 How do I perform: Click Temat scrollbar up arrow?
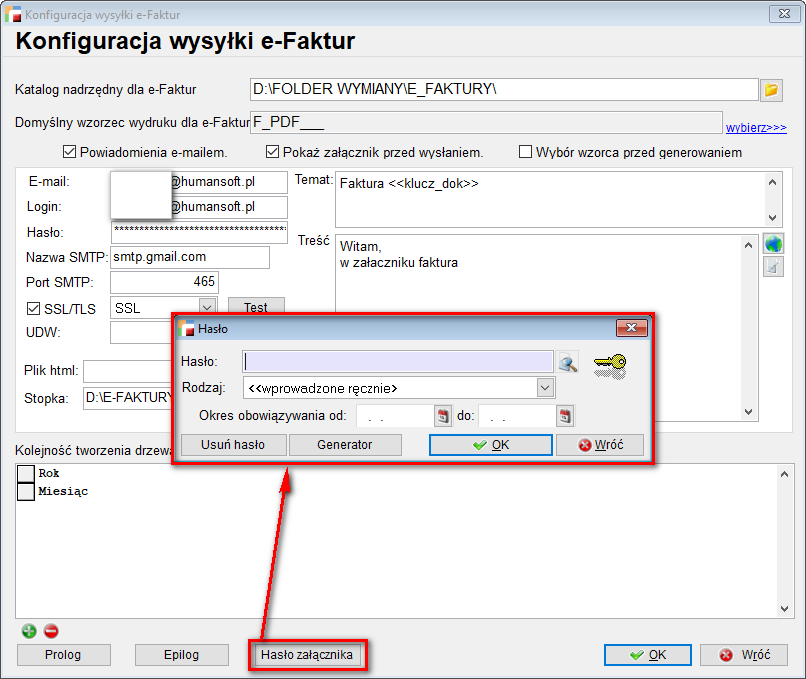click(772, 181)
